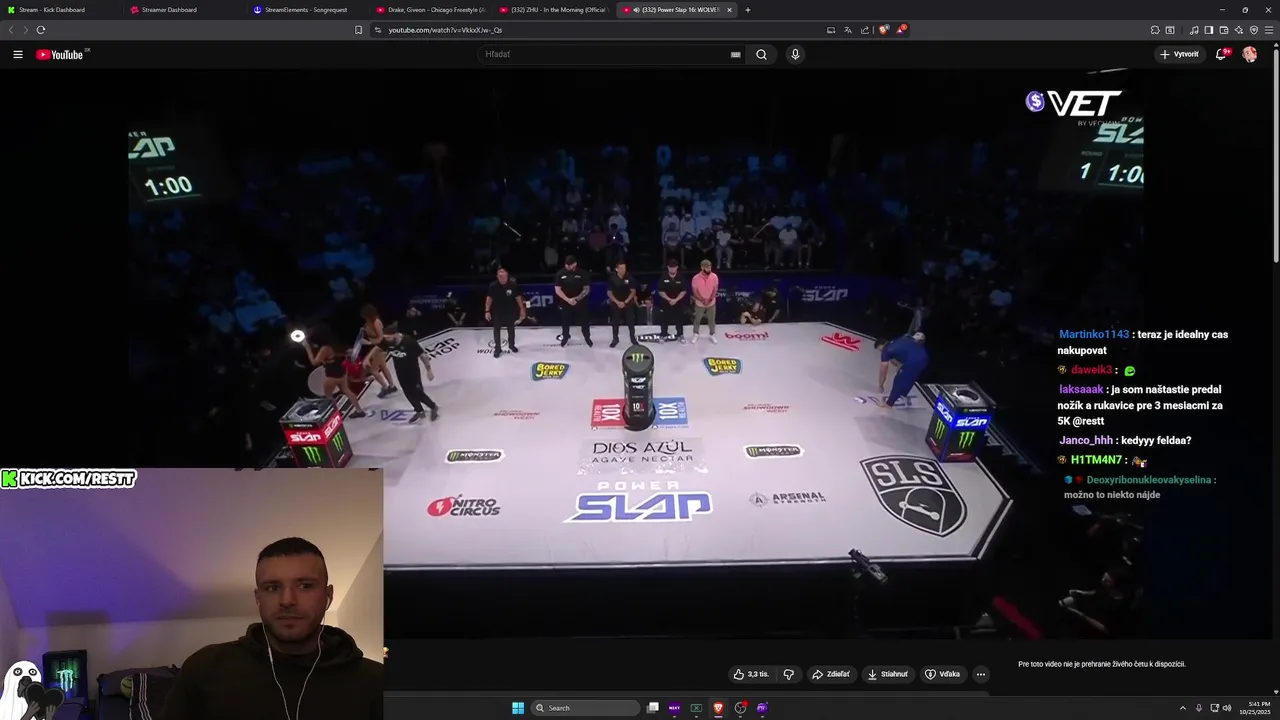Screen dimensions: 1280x720
Task: Open the reading list icon in browser toolbar
Action: tap(1170, 30)
